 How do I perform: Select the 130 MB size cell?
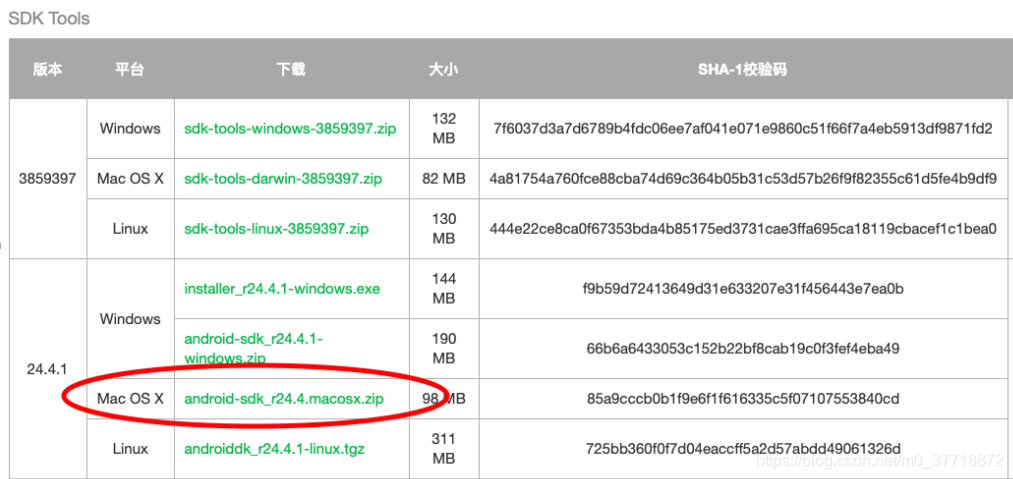(x=444, y=228)
